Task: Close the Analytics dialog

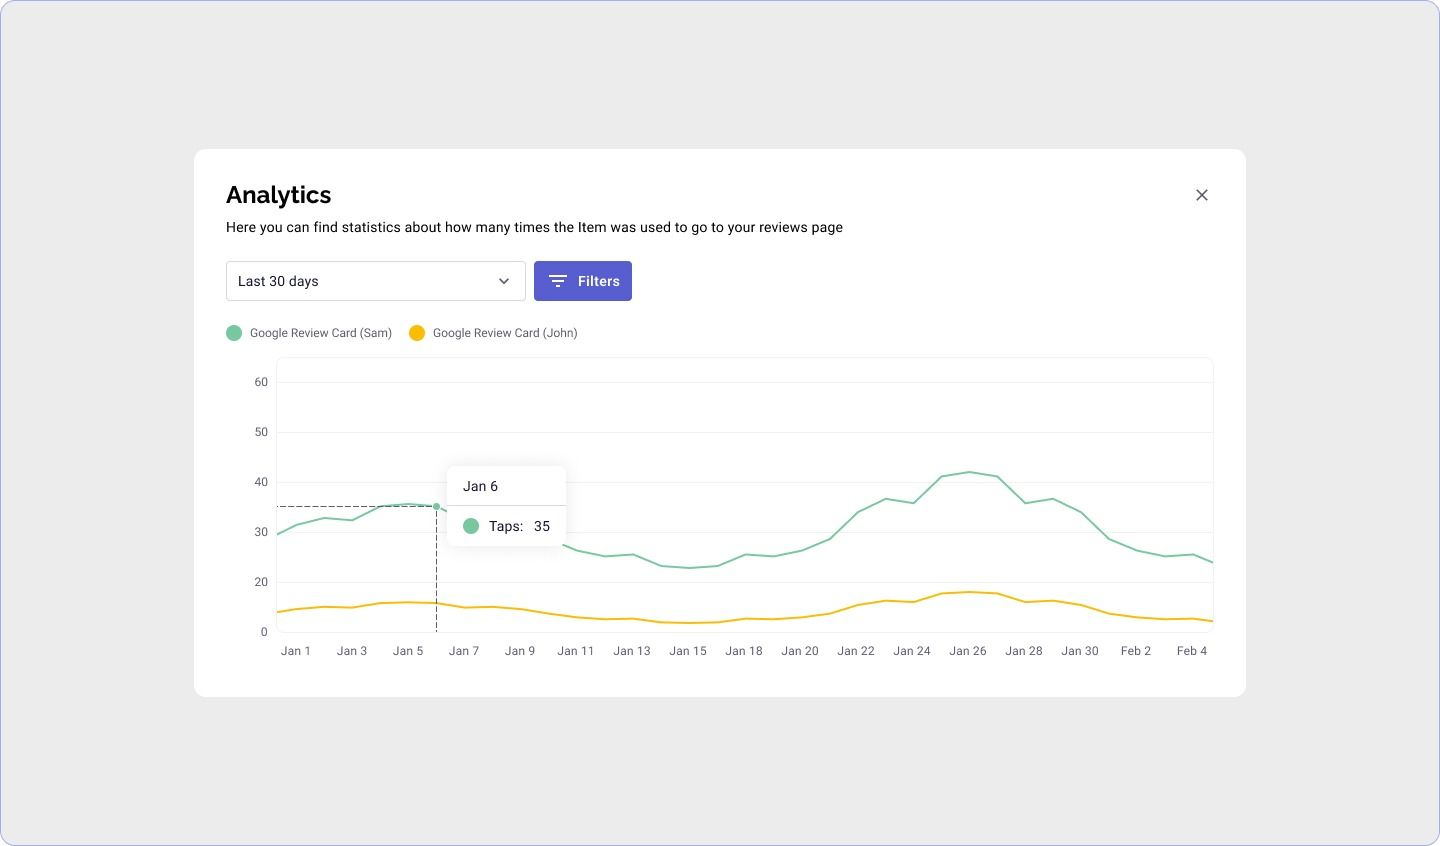Action: [1202, 195]
